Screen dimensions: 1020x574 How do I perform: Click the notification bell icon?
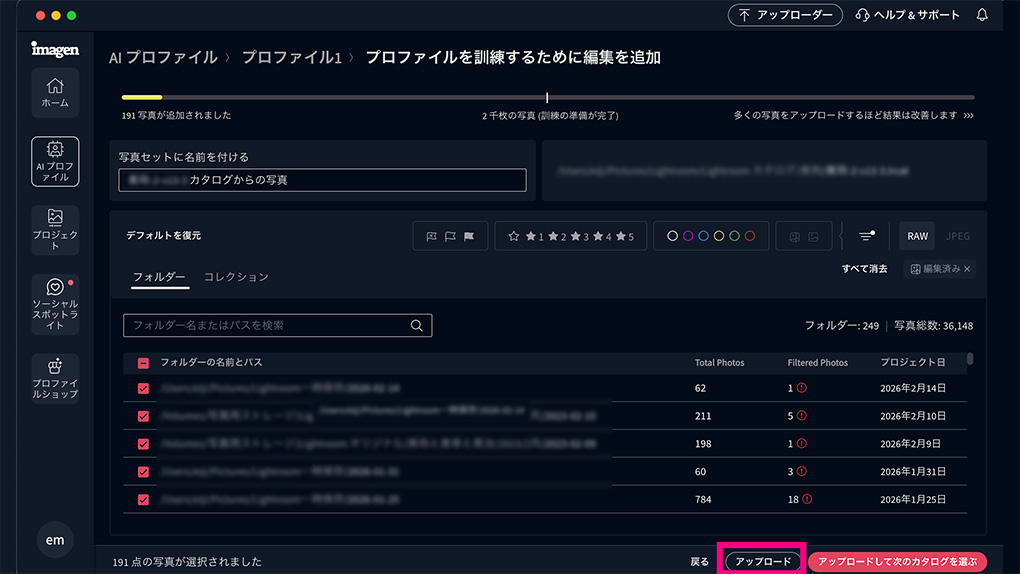pyautogui.click(x=981, y=15)
